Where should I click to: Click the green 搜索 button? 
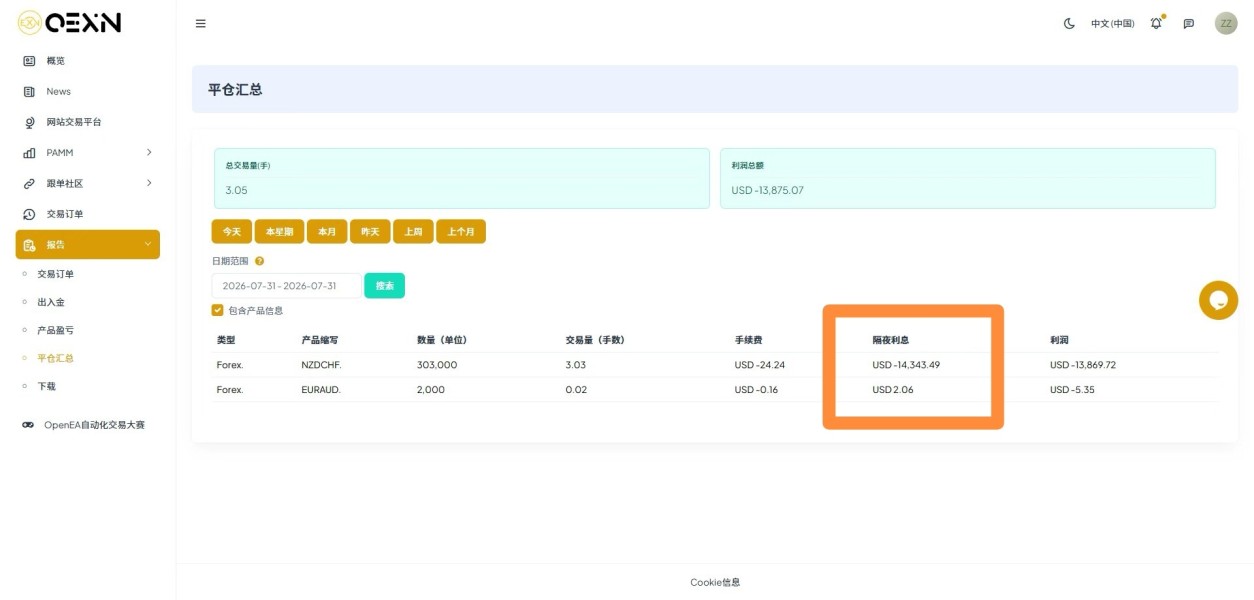(x=385, y=286)
